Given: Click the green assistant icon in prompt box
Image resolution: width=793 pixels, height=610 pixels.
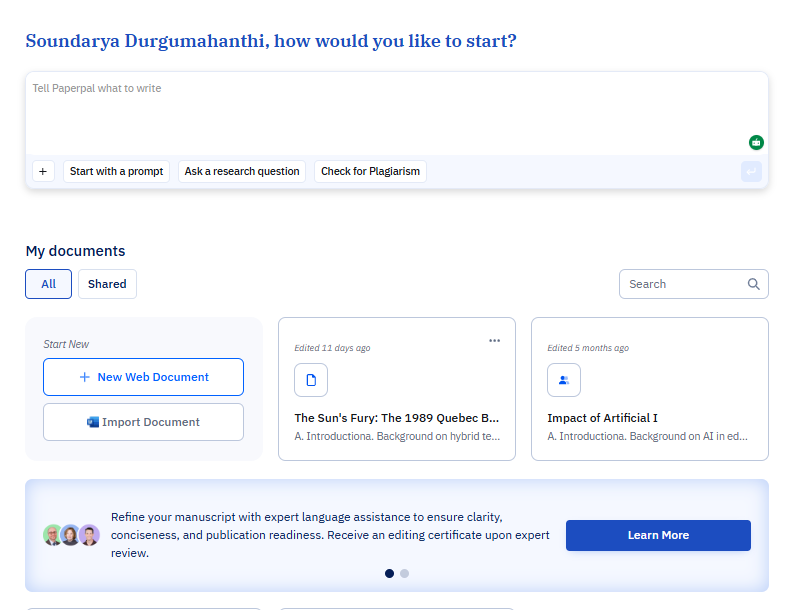Looking at the screenshot, I should [756, 142].
